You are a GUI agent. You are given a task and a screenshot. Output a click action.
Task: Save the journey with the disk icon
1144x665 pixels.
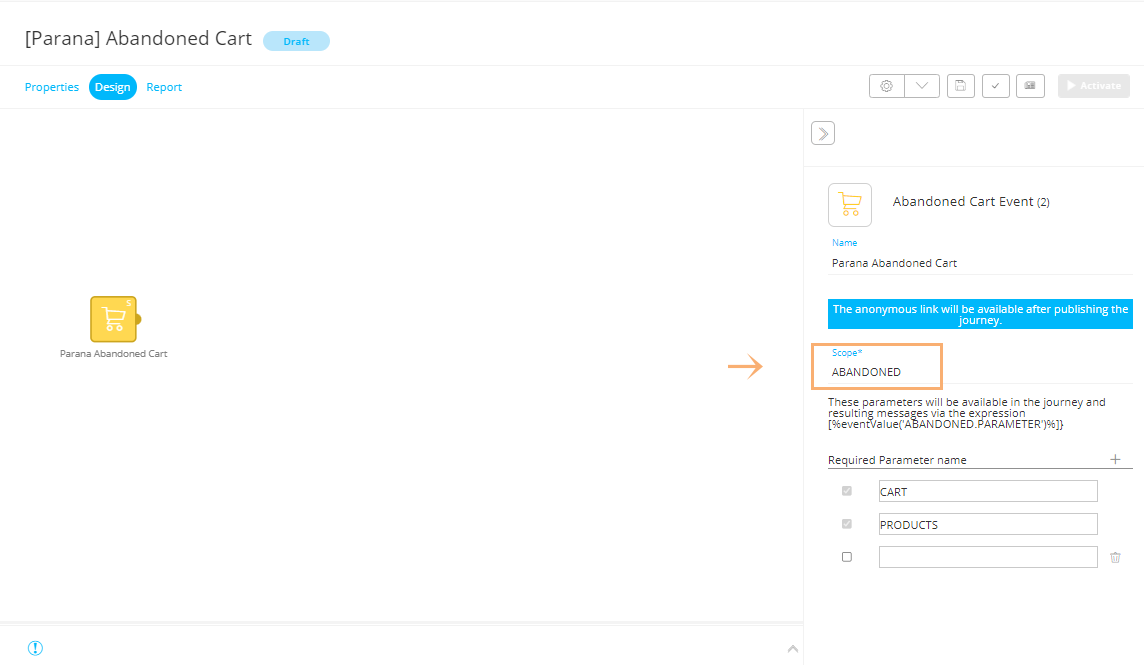click(960, 86)
